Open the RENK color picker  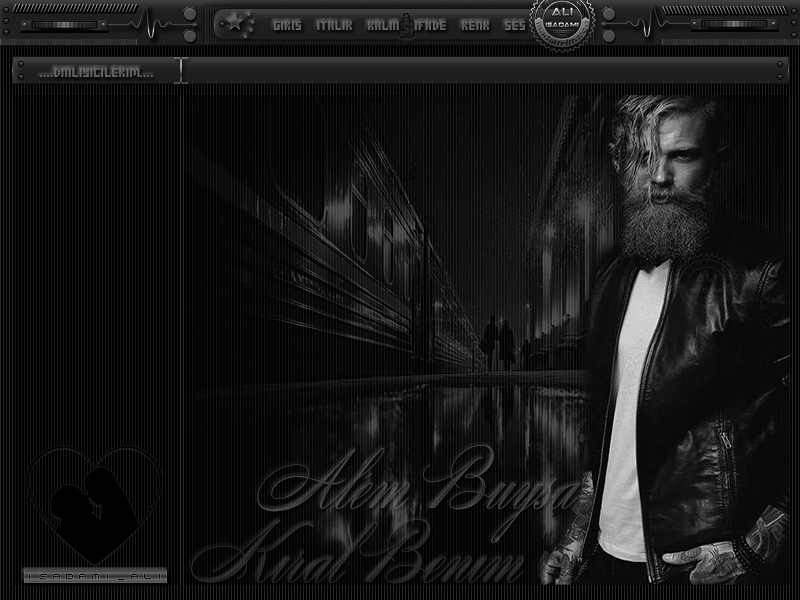point(475,26)
